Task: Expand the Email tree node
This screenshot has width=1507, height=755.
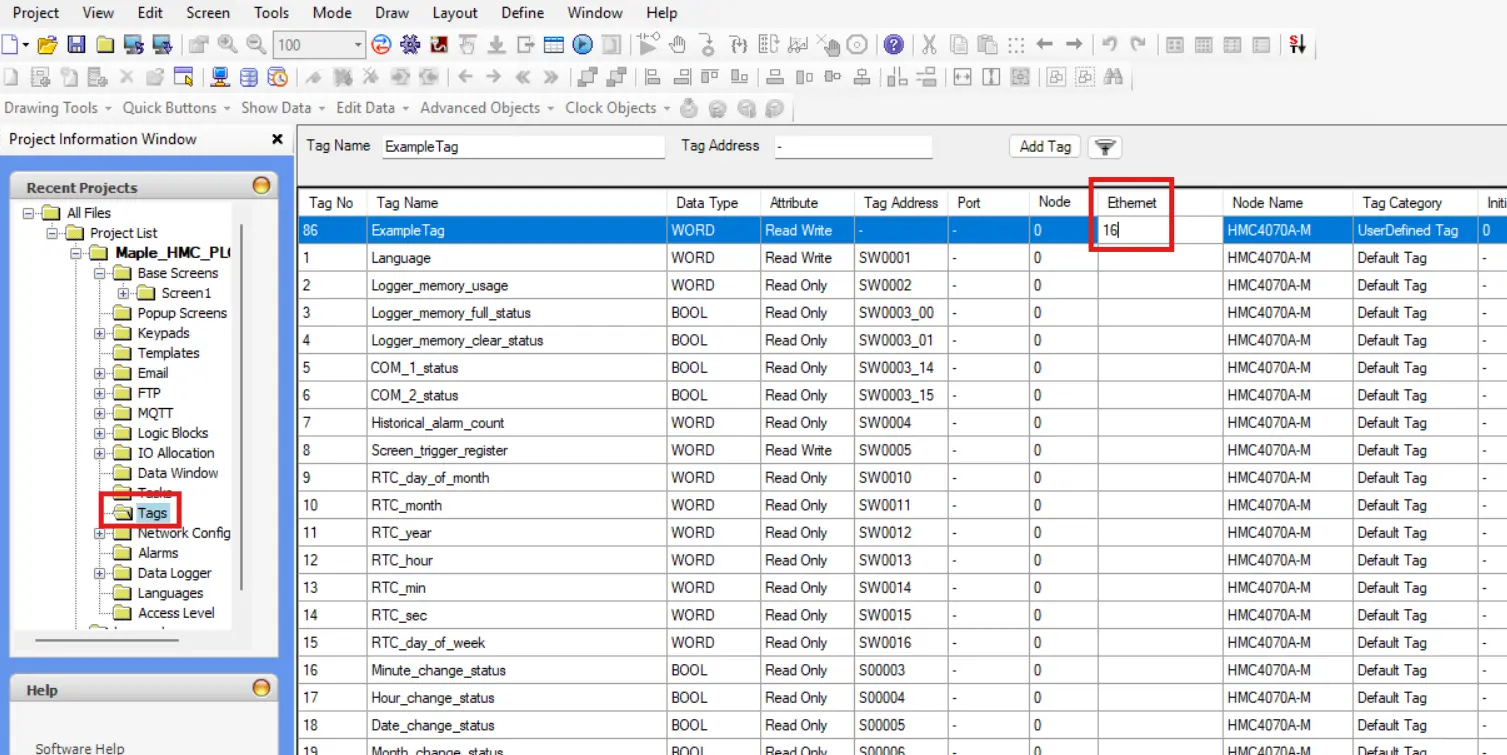Action: [x=98, y=373]
